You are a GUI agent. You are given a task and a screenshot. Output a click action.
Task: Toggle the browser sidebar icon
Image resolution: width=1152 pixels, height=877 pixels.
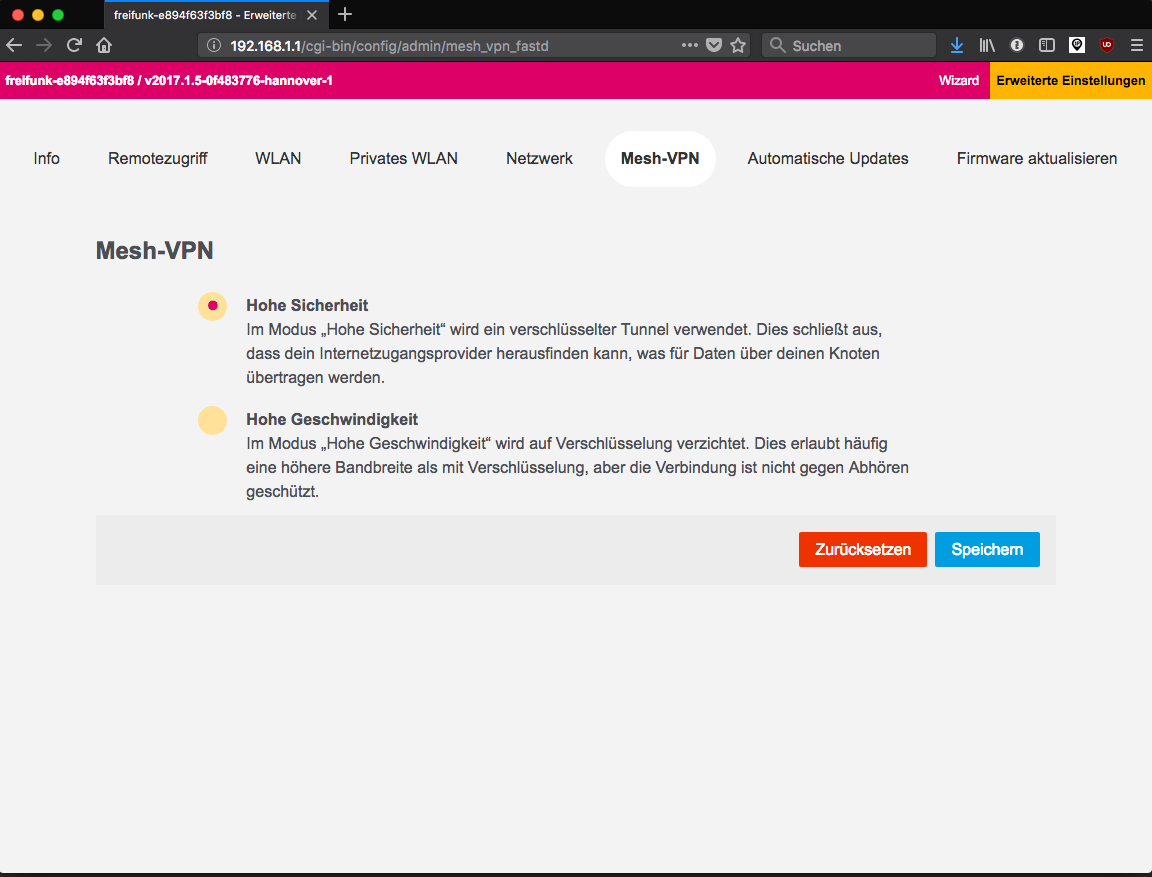[1047, 45]
